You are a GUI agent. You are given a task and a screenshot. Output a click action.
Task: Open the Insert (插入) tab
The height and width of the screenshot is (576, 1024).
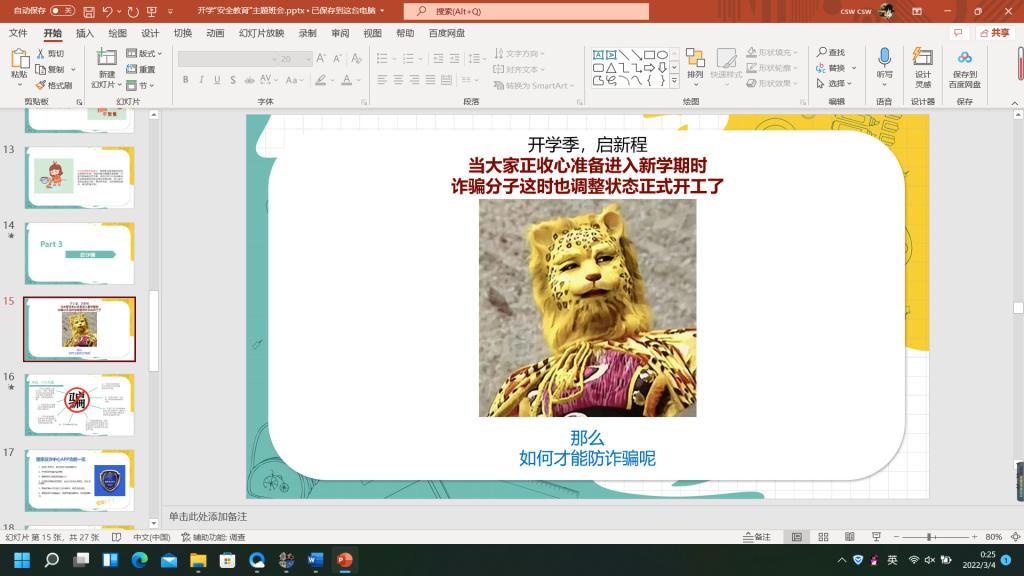85,33
